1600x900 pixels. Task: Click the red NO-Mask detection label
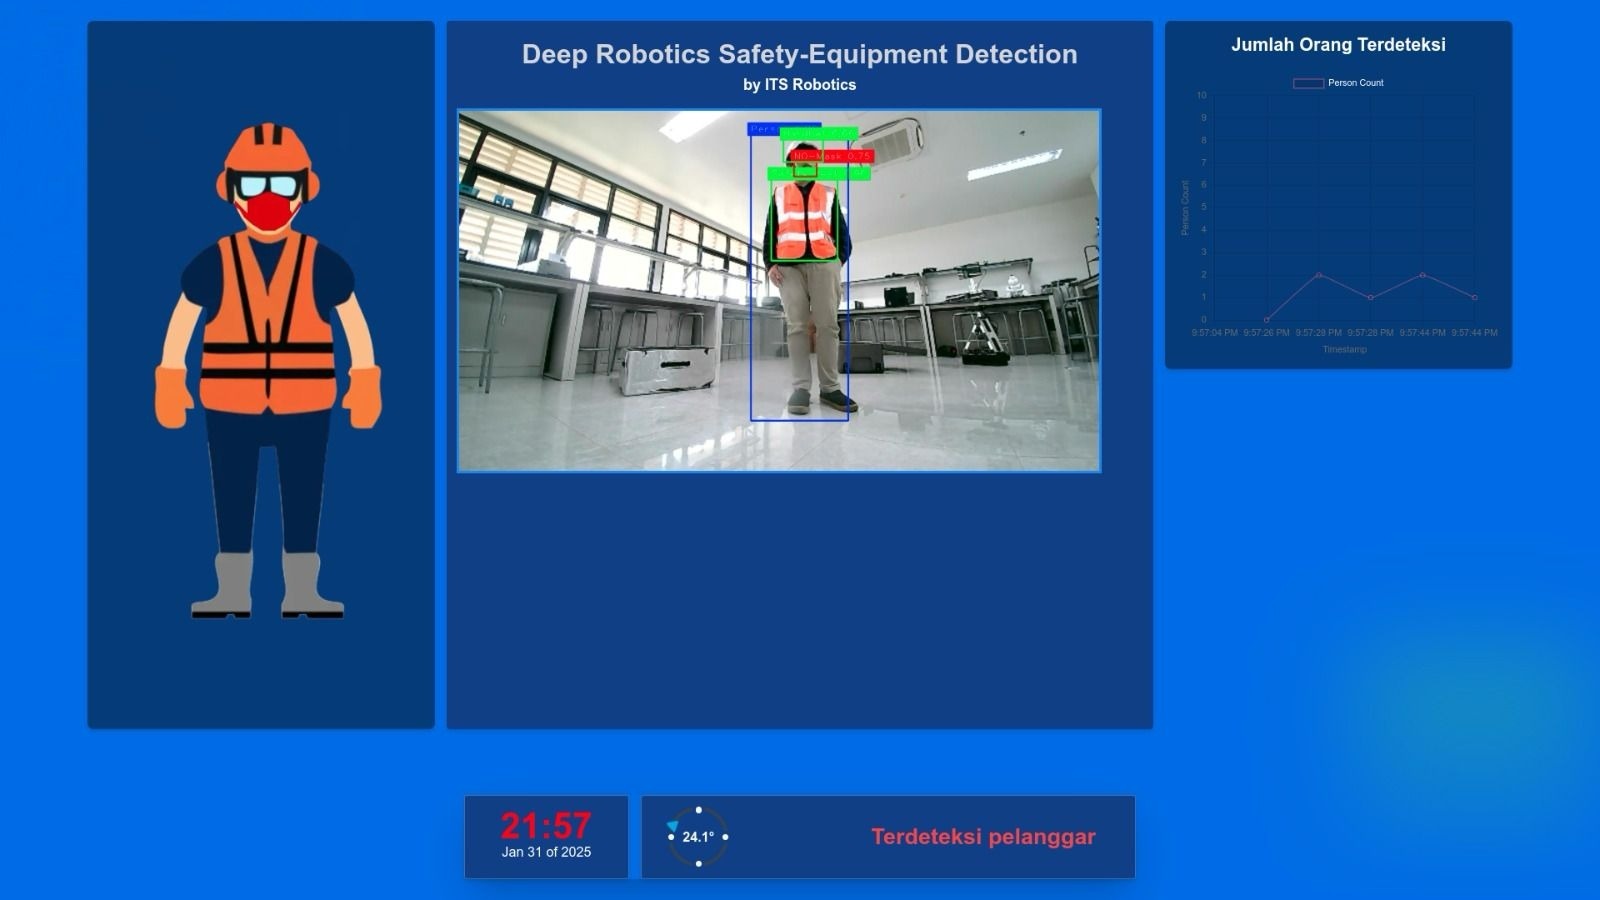coord(831,156)
